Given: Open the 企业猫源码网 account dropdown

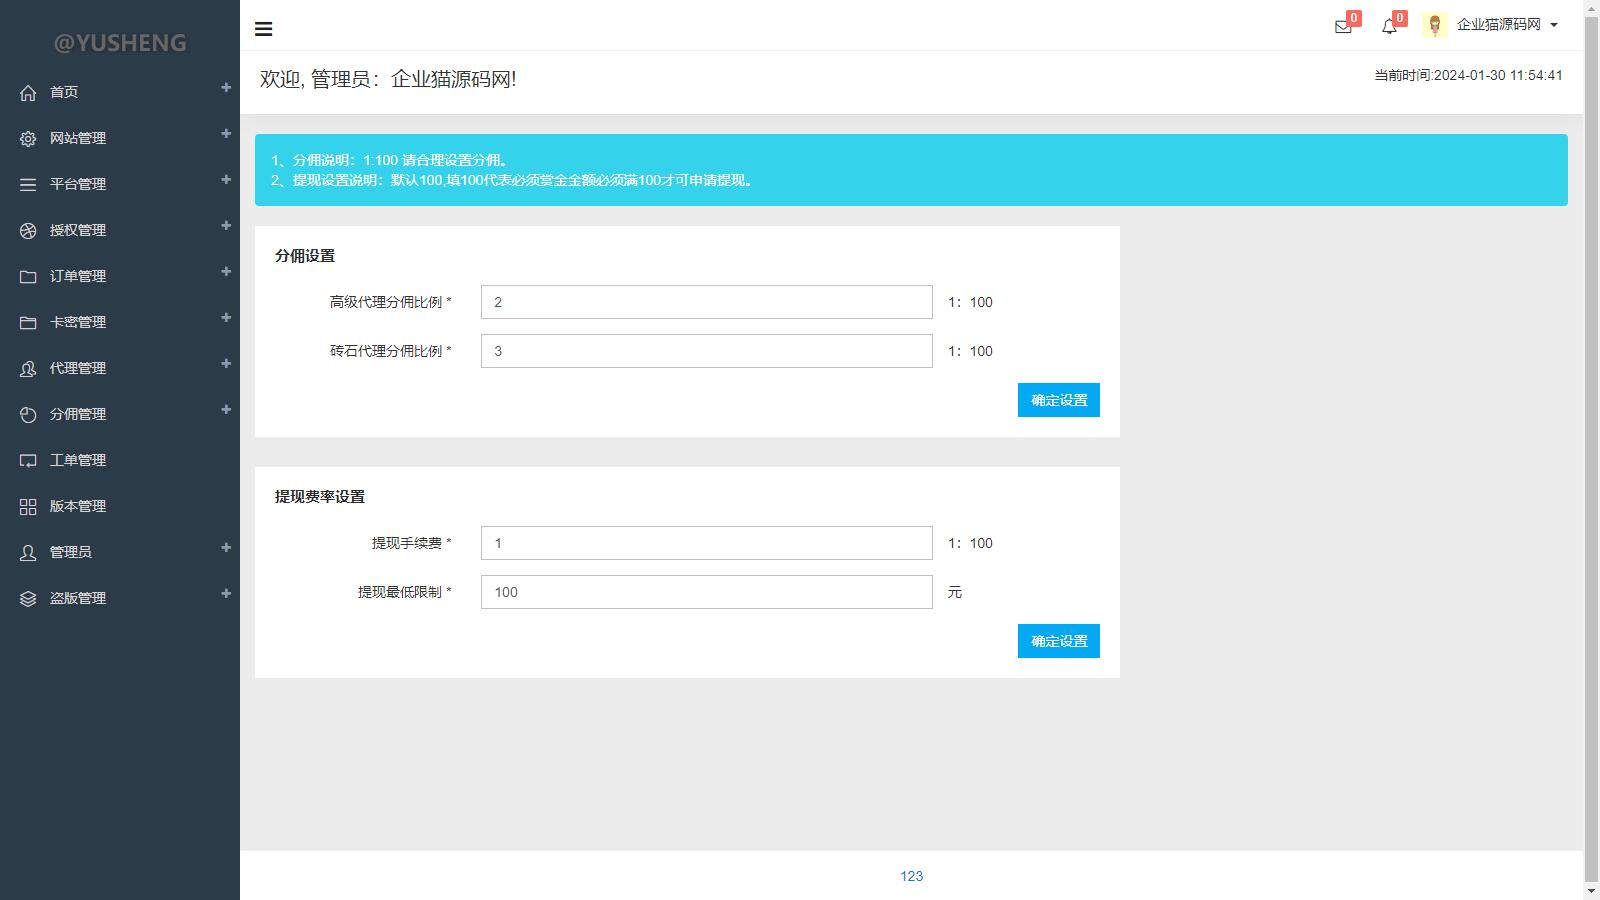Looking at the screenshot, I should [1506, 25].
